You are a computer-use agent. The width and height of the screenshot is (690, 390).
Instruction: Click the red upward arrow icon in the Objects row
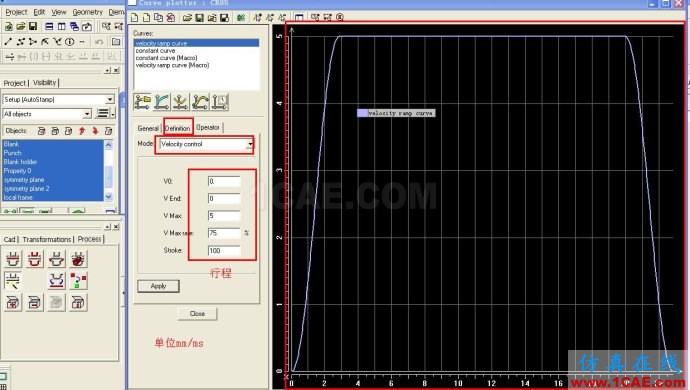82,131
